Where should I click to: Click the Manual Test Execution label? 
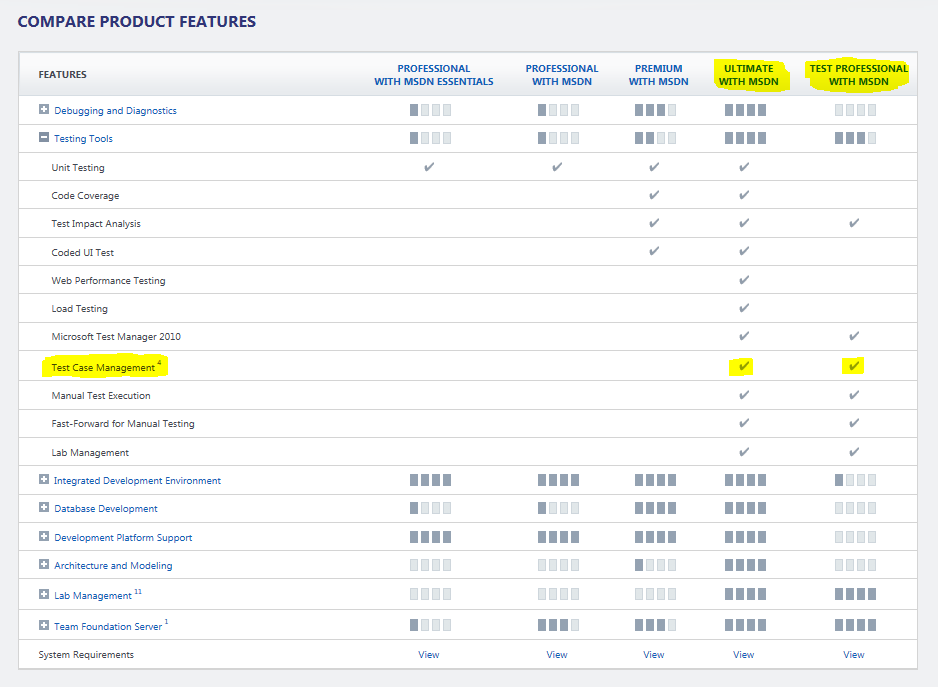click(100, 396)
